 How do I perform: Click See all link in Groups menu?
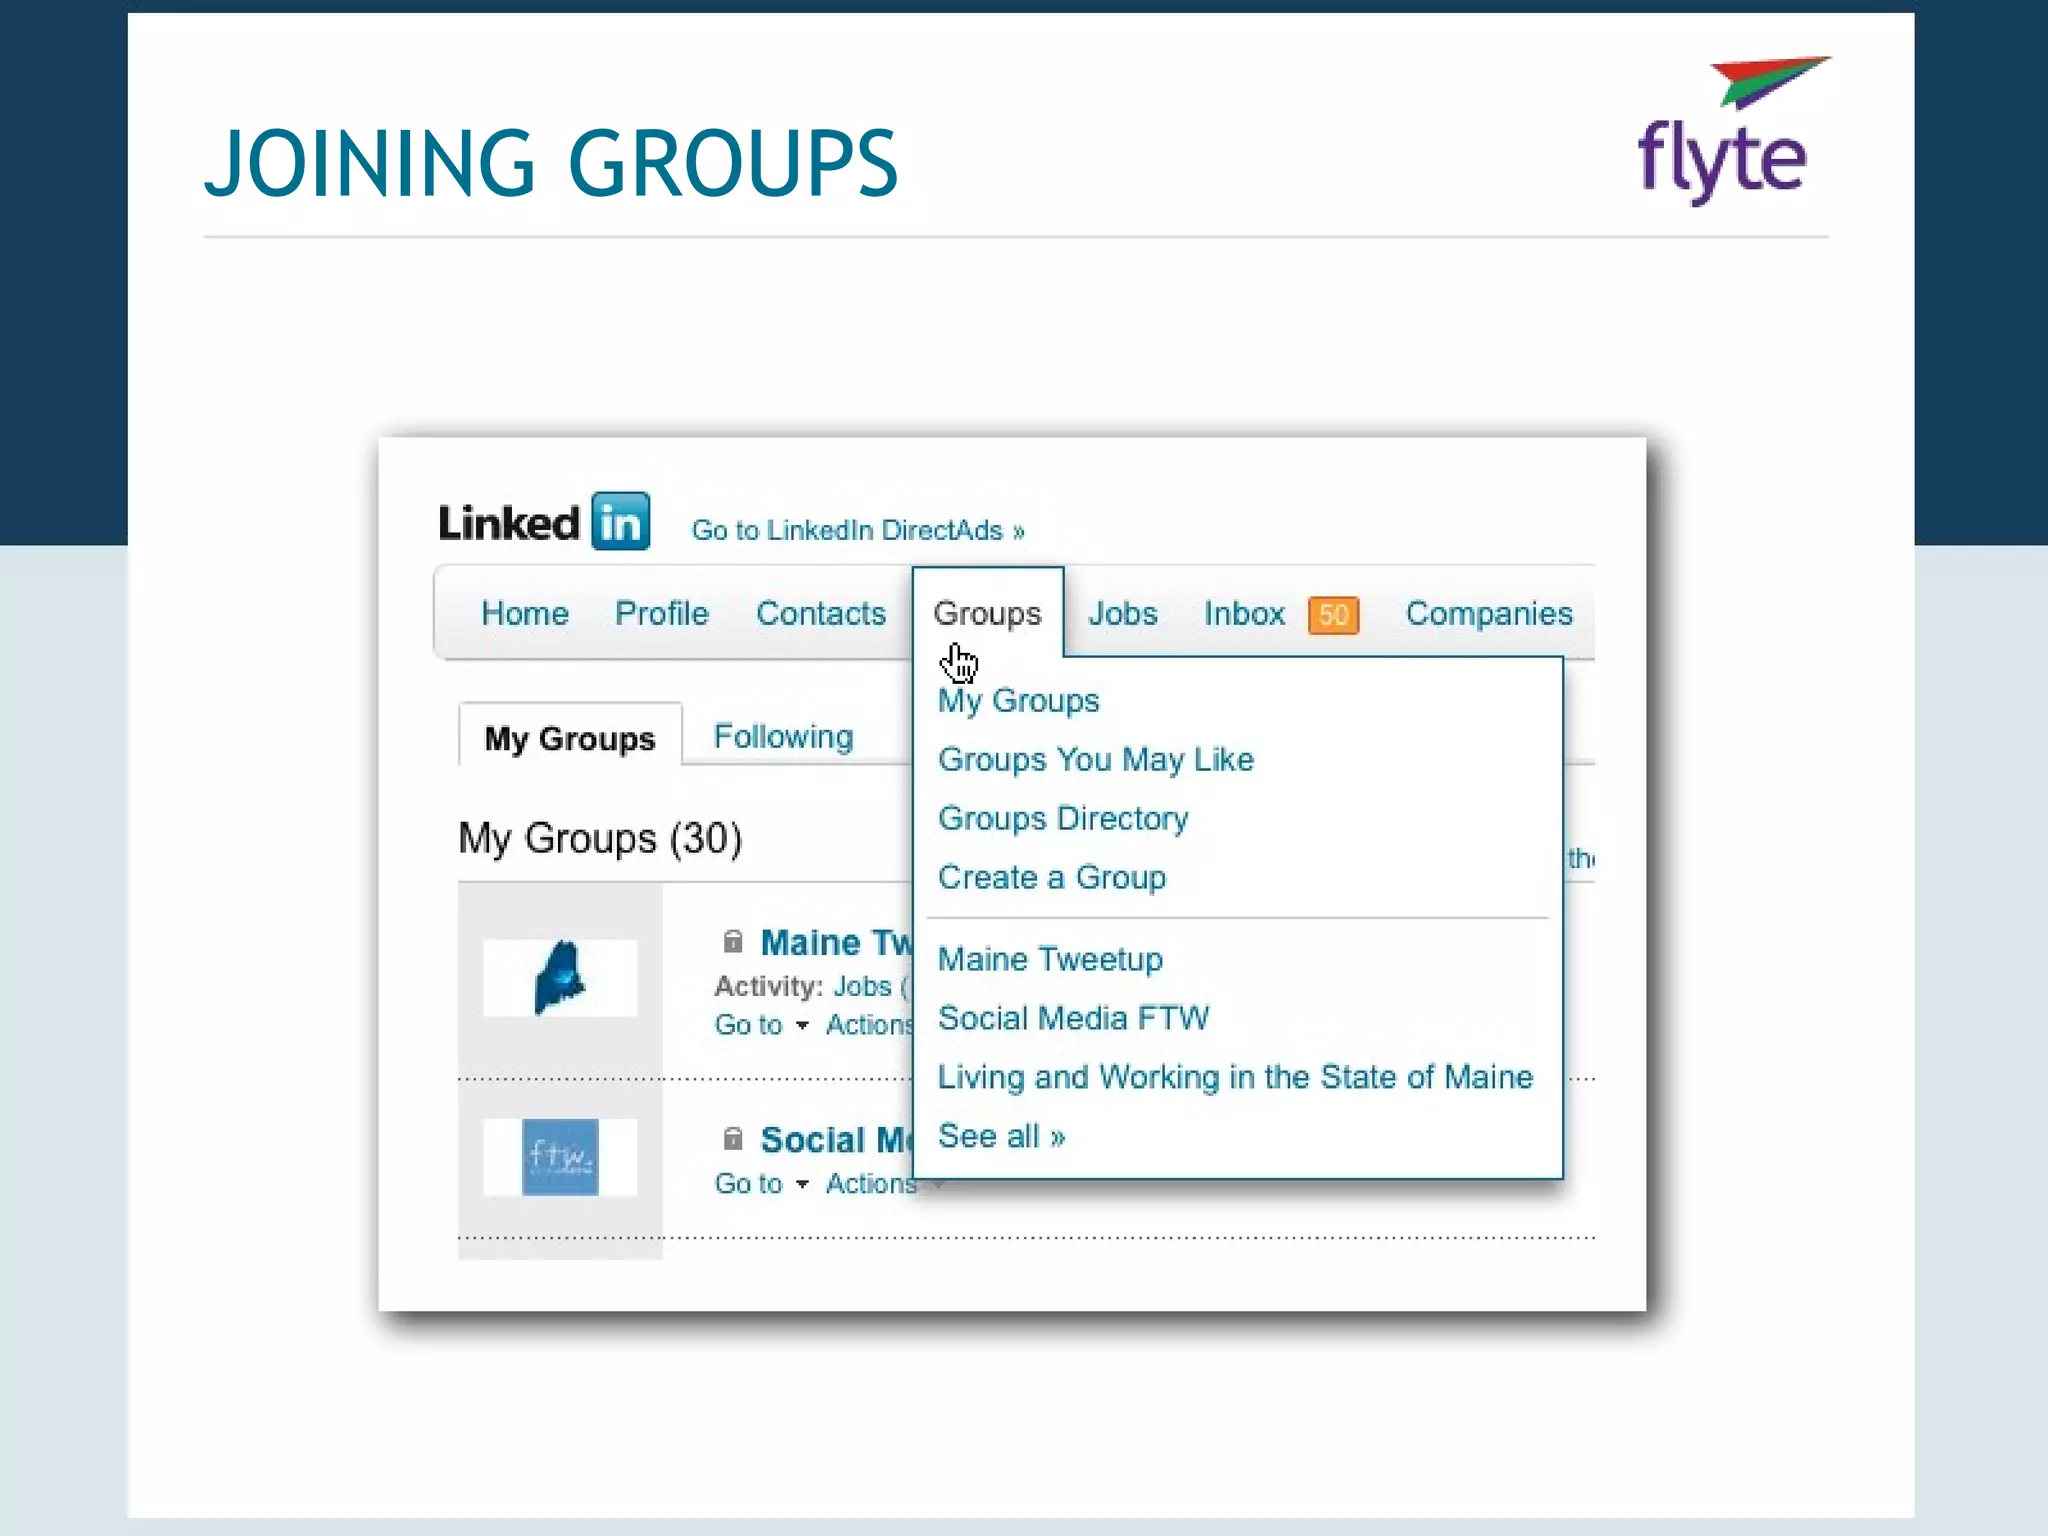coord(1001,1136)
